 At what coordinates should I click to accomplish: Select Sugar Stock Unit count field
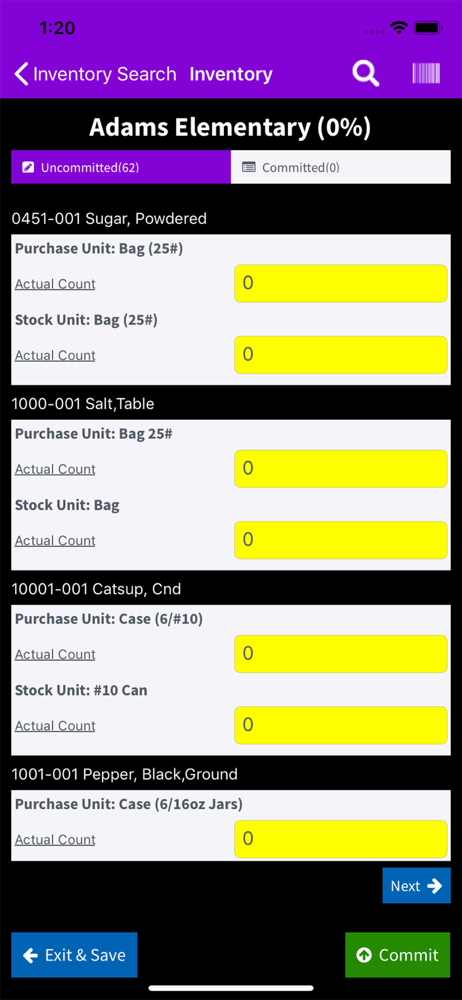(341, 355)
